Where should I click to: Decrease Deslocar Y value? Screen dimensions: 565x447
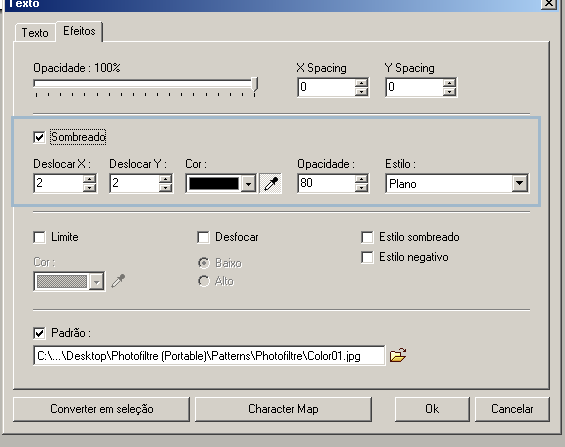point(165,187)
